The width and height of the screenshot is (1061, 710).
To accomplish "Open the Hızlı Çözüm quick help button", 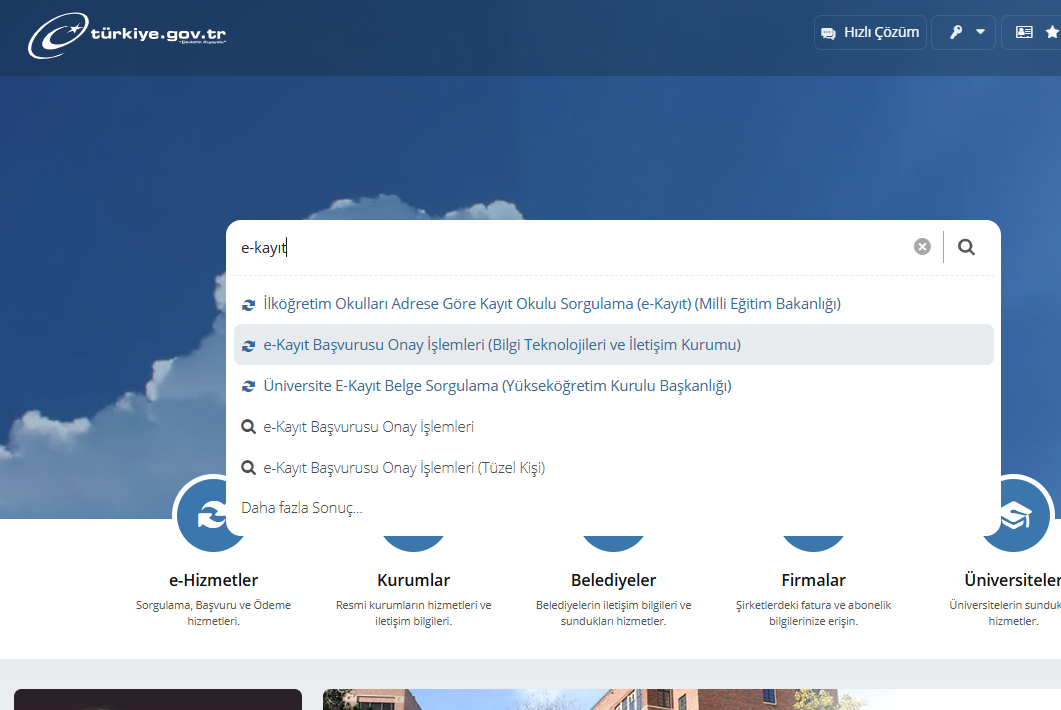I will (x=870, y=32).
